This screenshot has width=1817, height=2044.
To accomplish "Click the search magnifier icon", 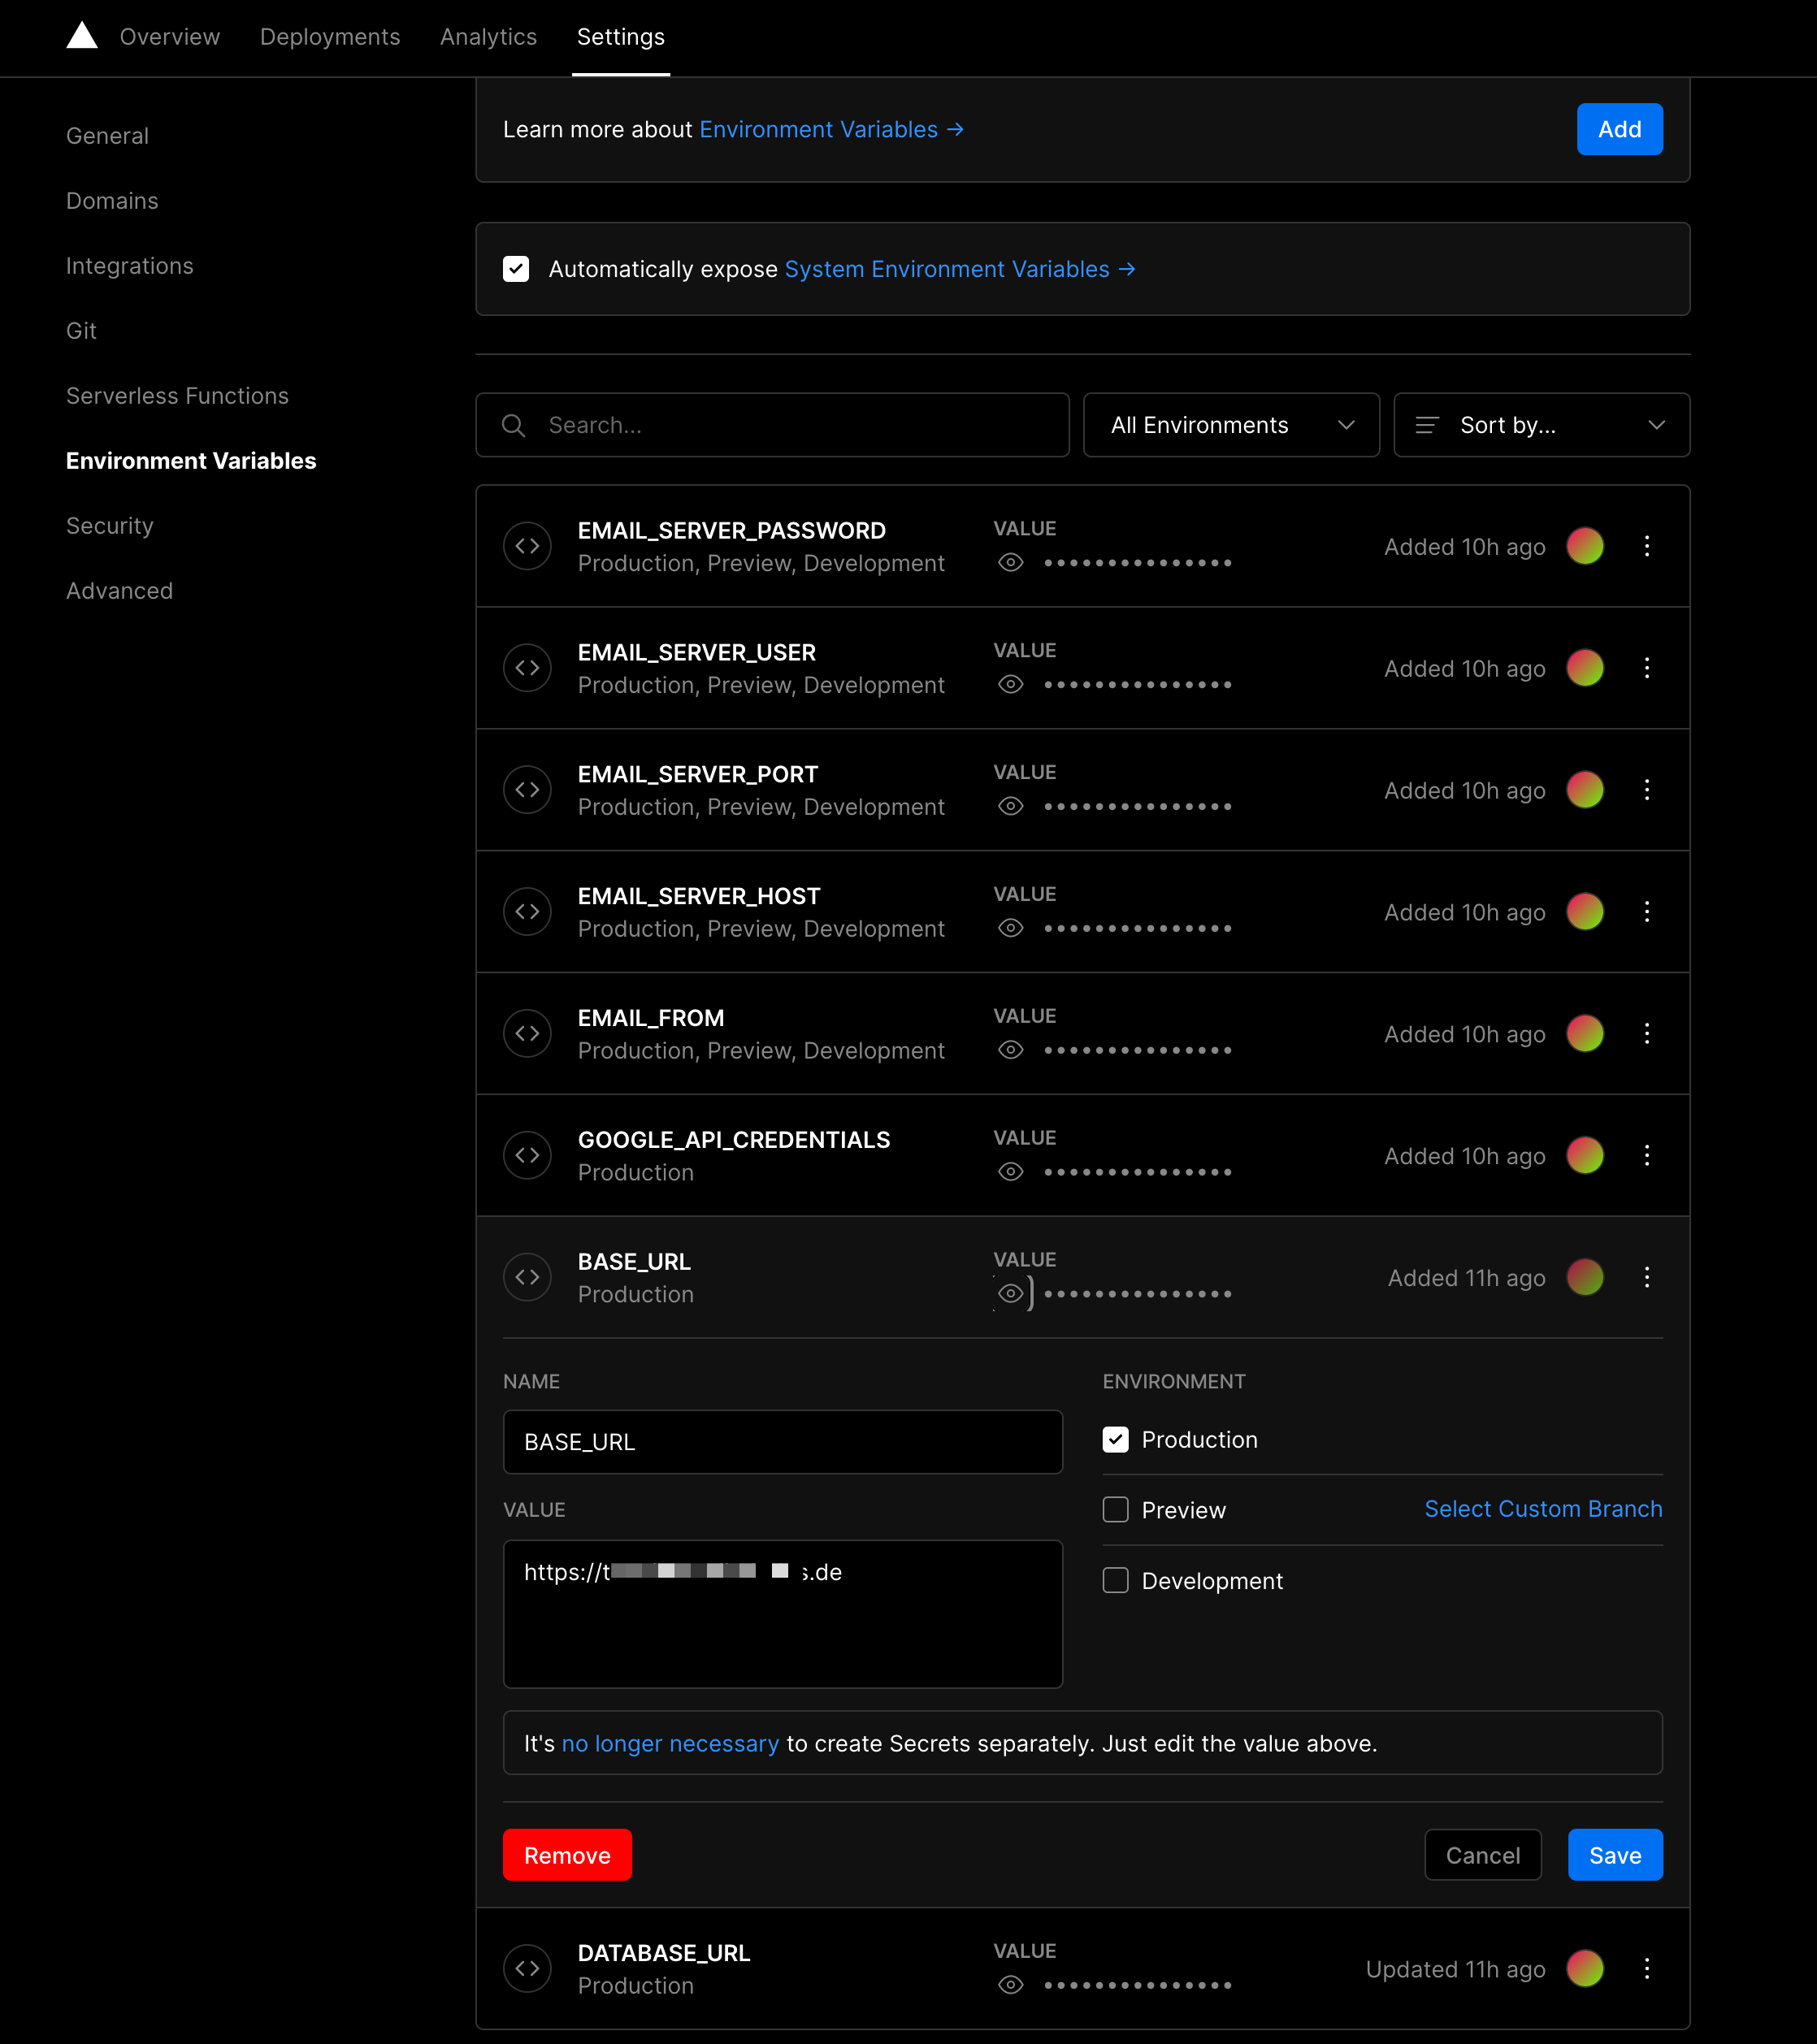I will tap(514, 425).
